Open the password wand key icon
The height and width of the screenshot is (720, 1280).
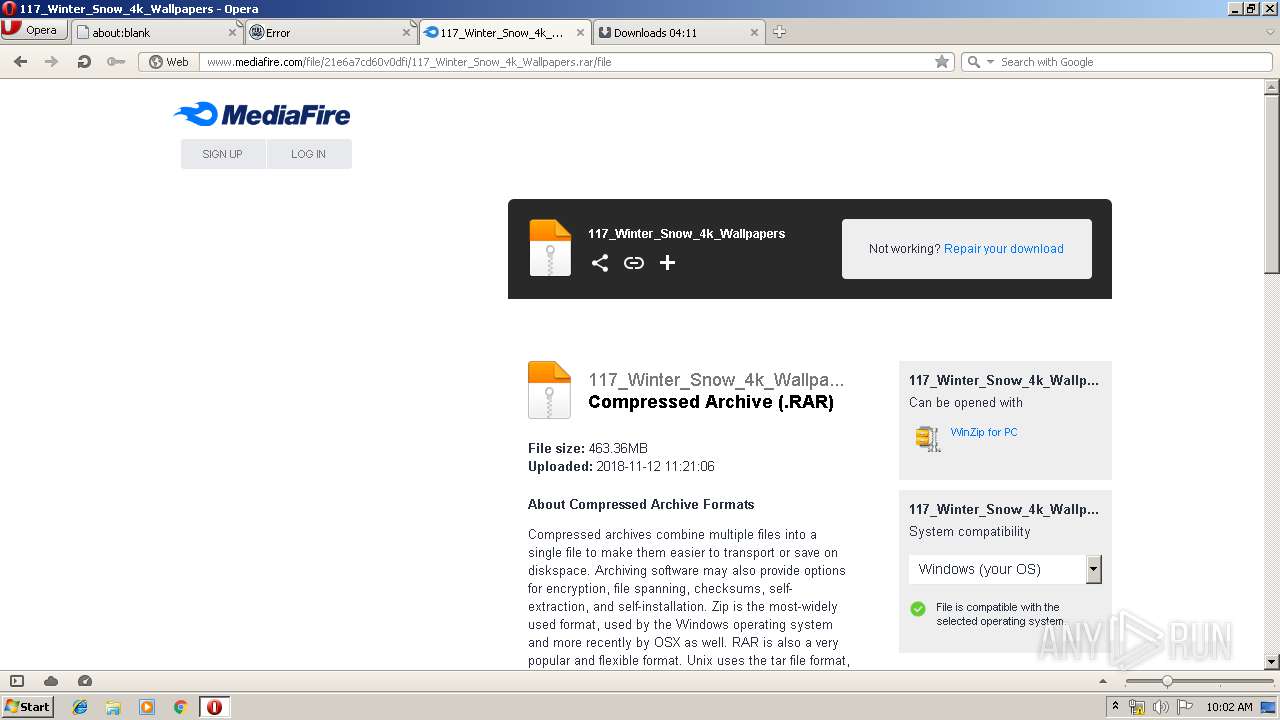pos(116,61)
